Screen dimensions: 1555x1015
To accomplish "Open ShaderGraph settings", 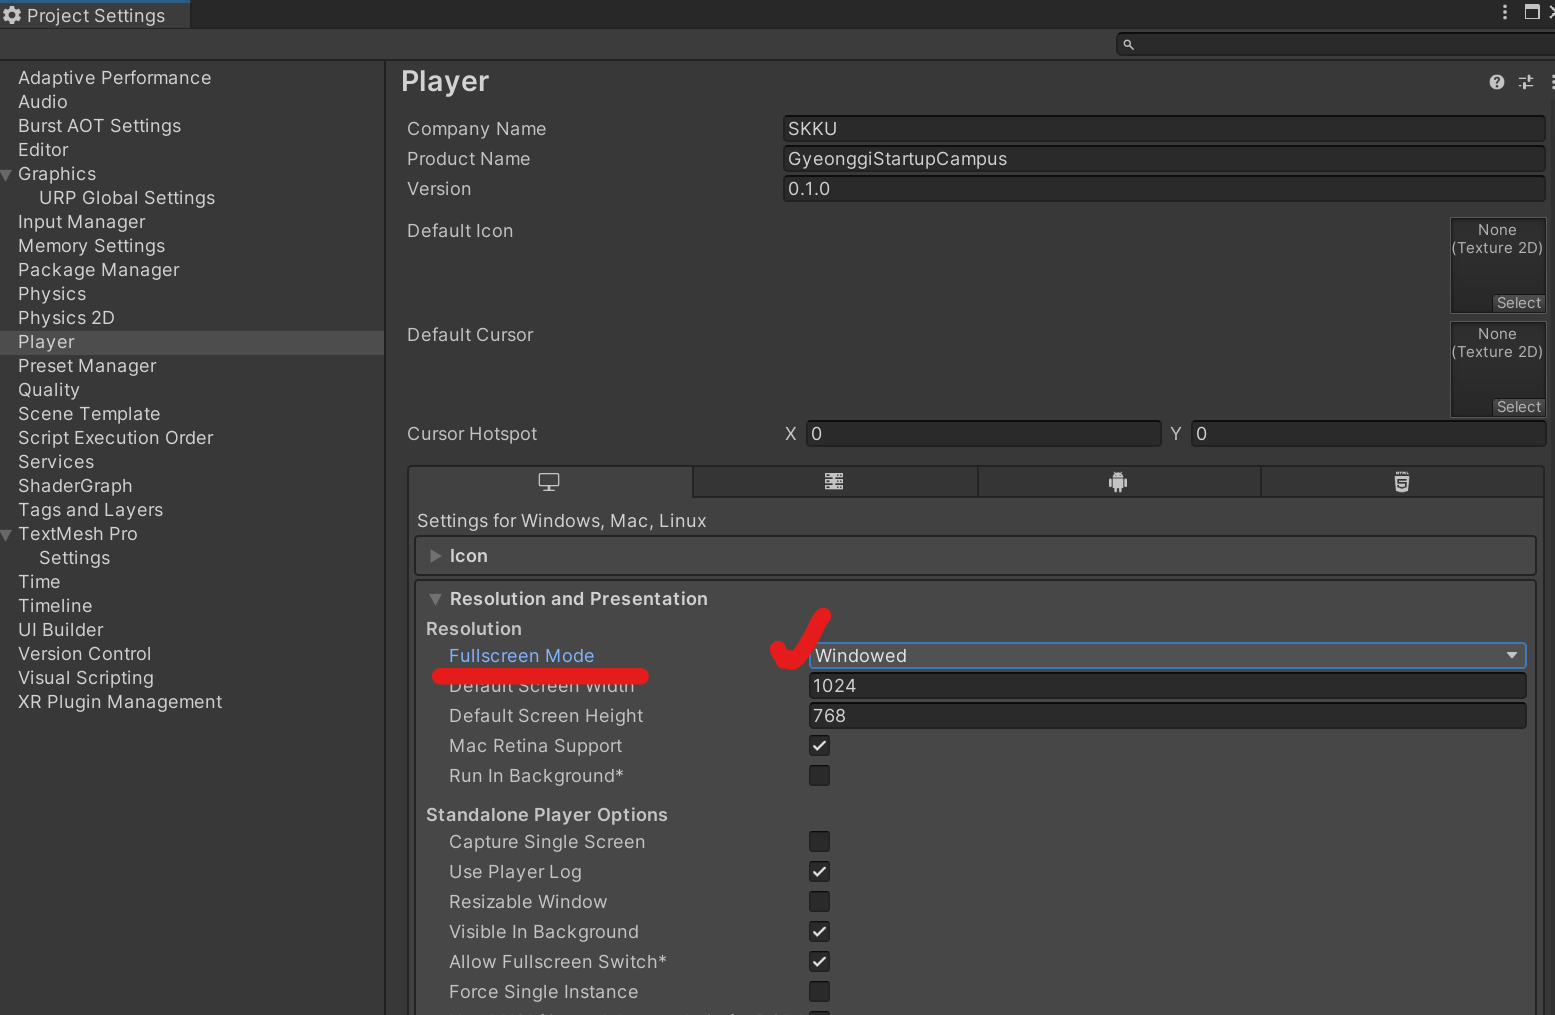I will 75,486.
